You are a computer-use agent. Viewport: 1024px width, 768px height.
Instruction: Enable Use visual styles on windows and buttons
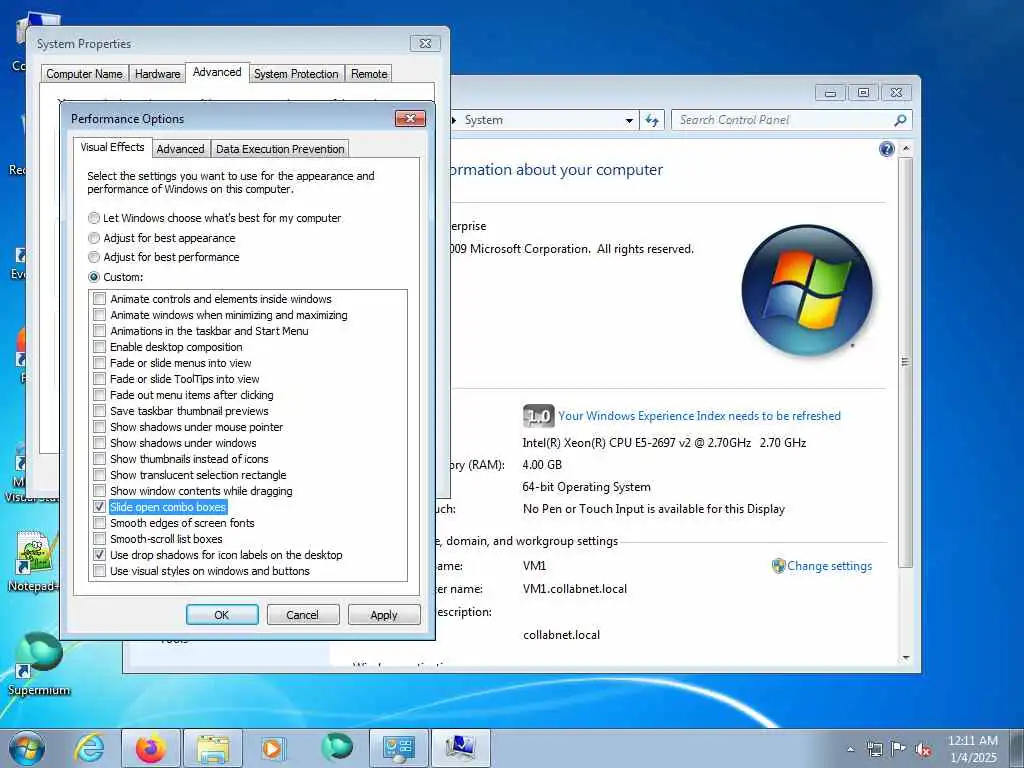point(99,571)
